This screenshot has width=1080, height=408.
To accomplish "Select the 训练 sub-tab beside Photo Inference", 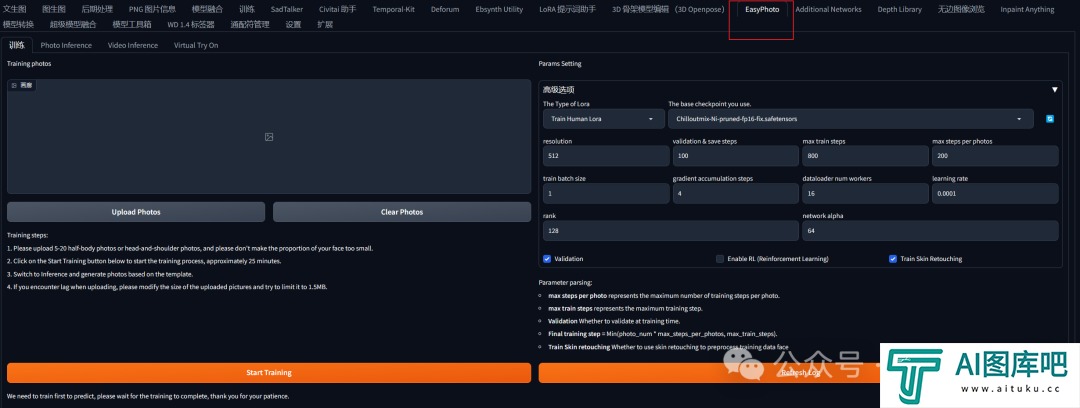I will point(17,45).
